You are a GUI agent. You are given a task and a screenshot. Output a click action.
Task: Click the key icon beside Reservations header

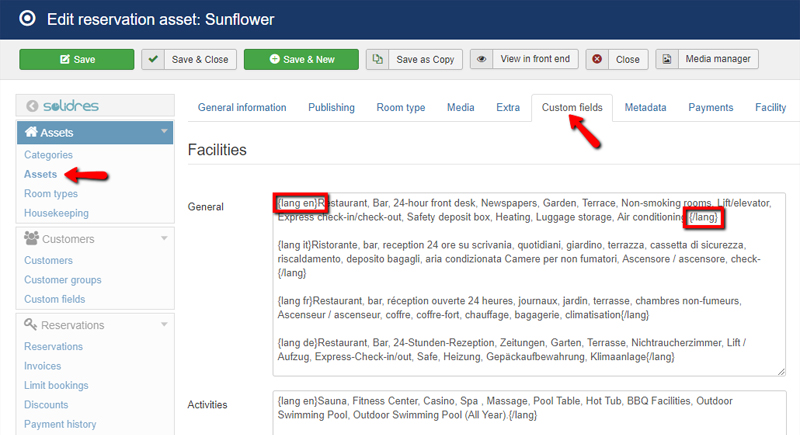31,324
